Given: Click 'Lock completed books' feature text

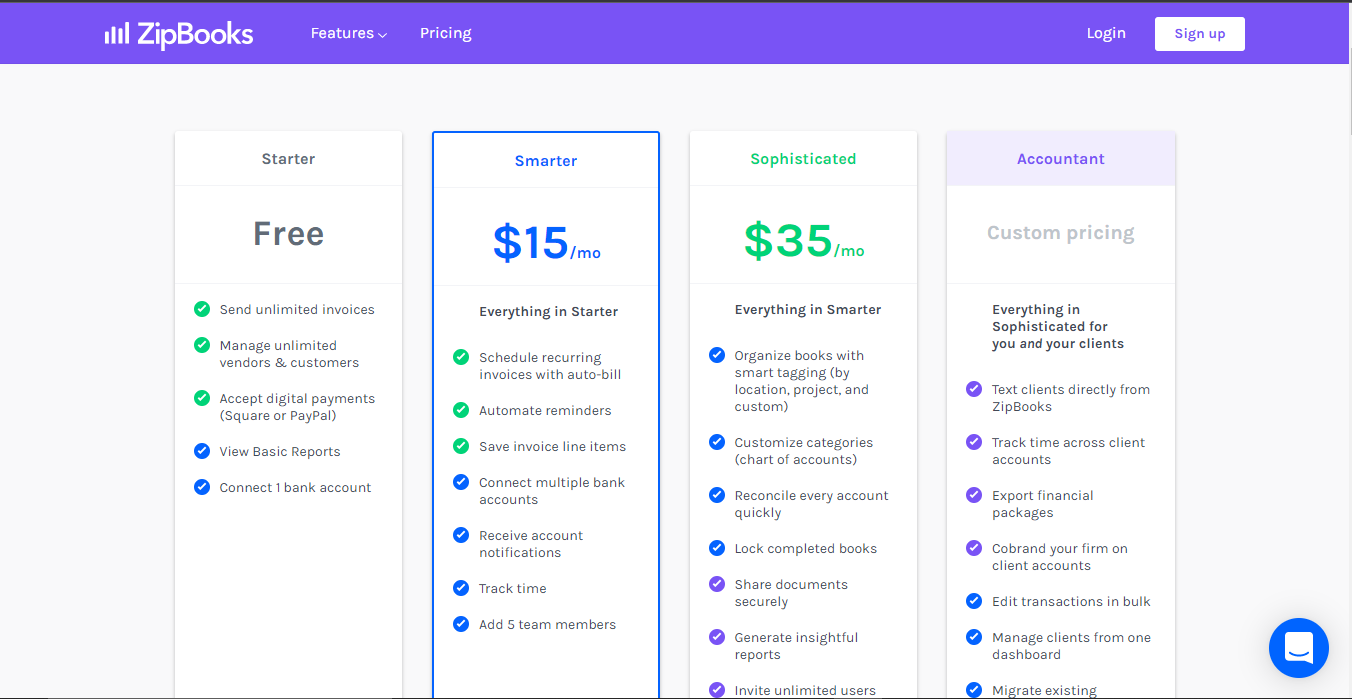Looking at the screenshot, I should 806,548.
